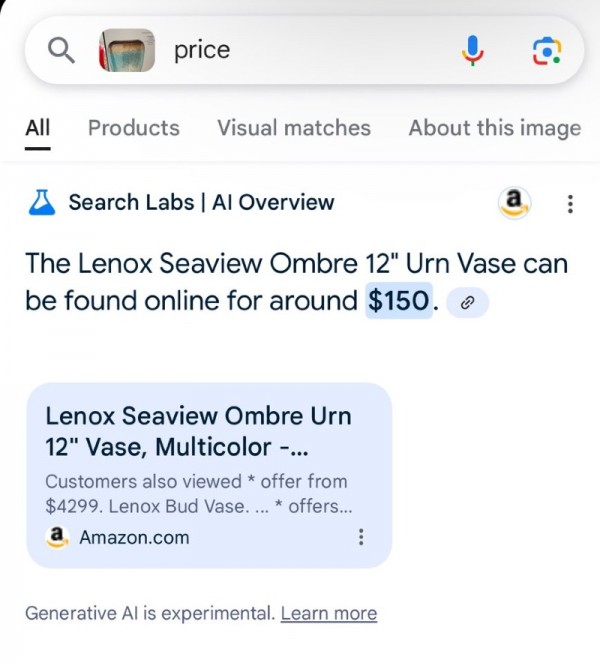Tap the Amazon source logo in AI Overview
The width and height of the screenshot is (600, 663).
(x=513, y=203)
